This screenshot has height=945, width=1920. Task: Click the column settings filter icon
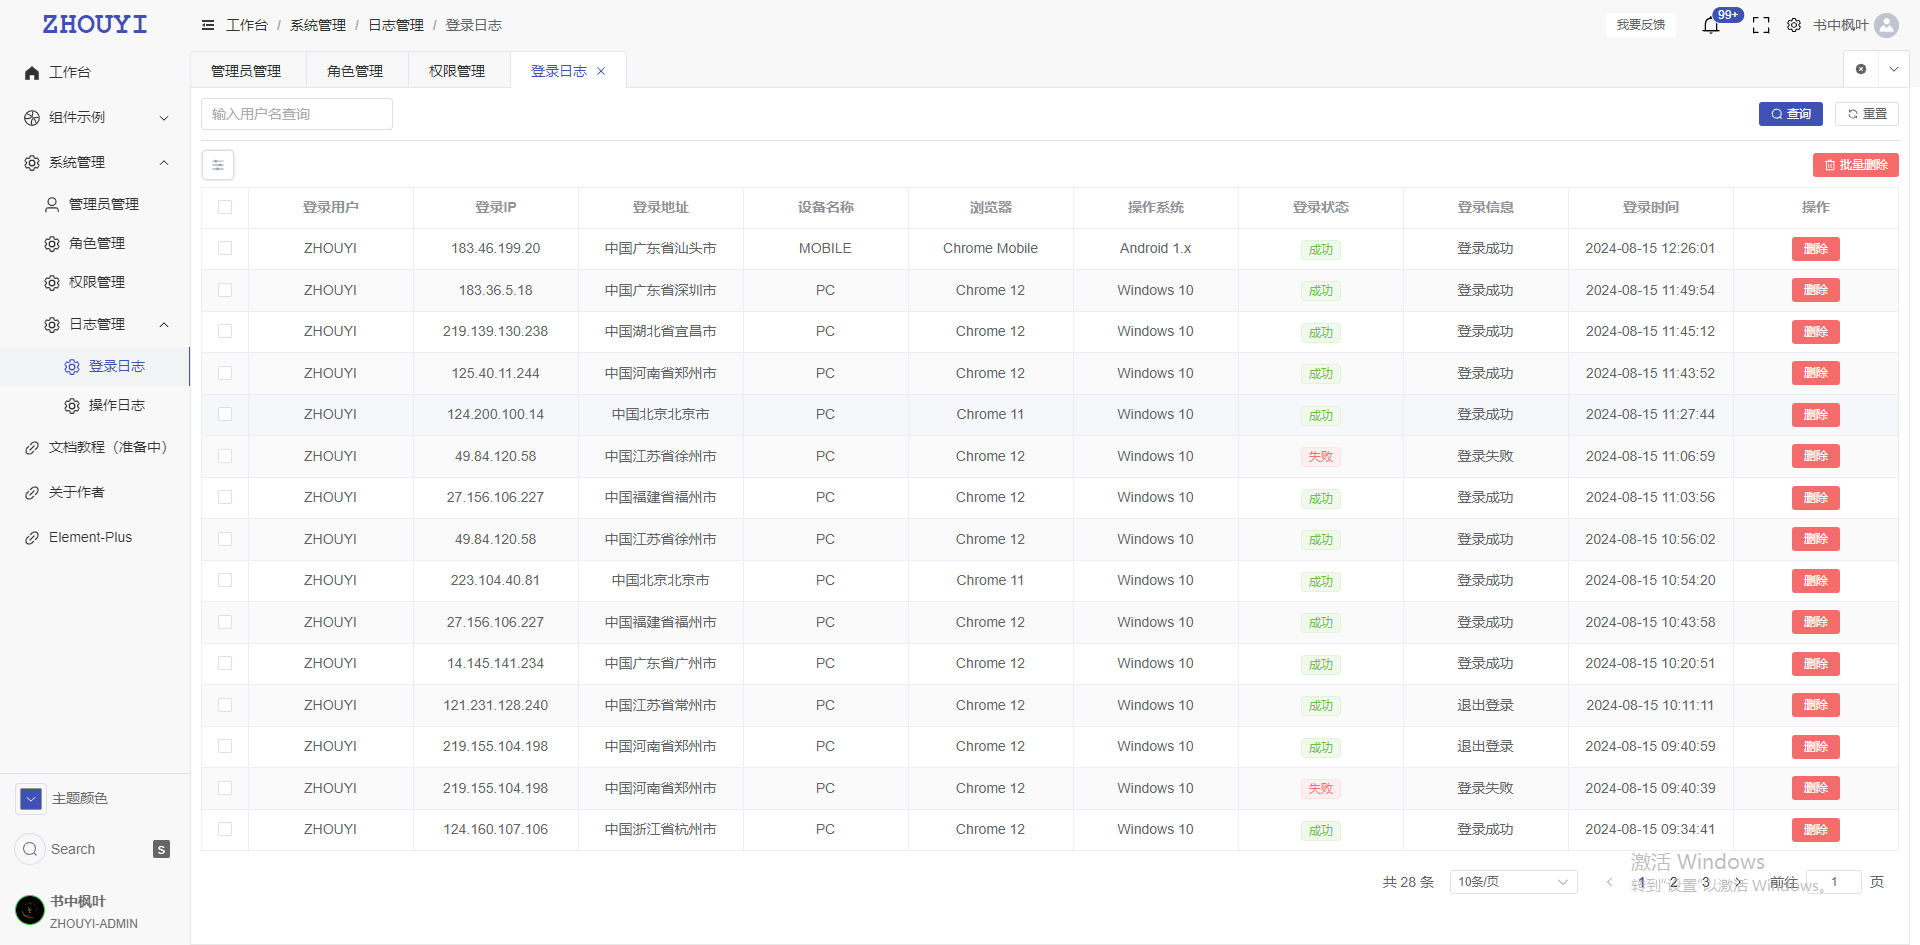click(x=218, y=165)
